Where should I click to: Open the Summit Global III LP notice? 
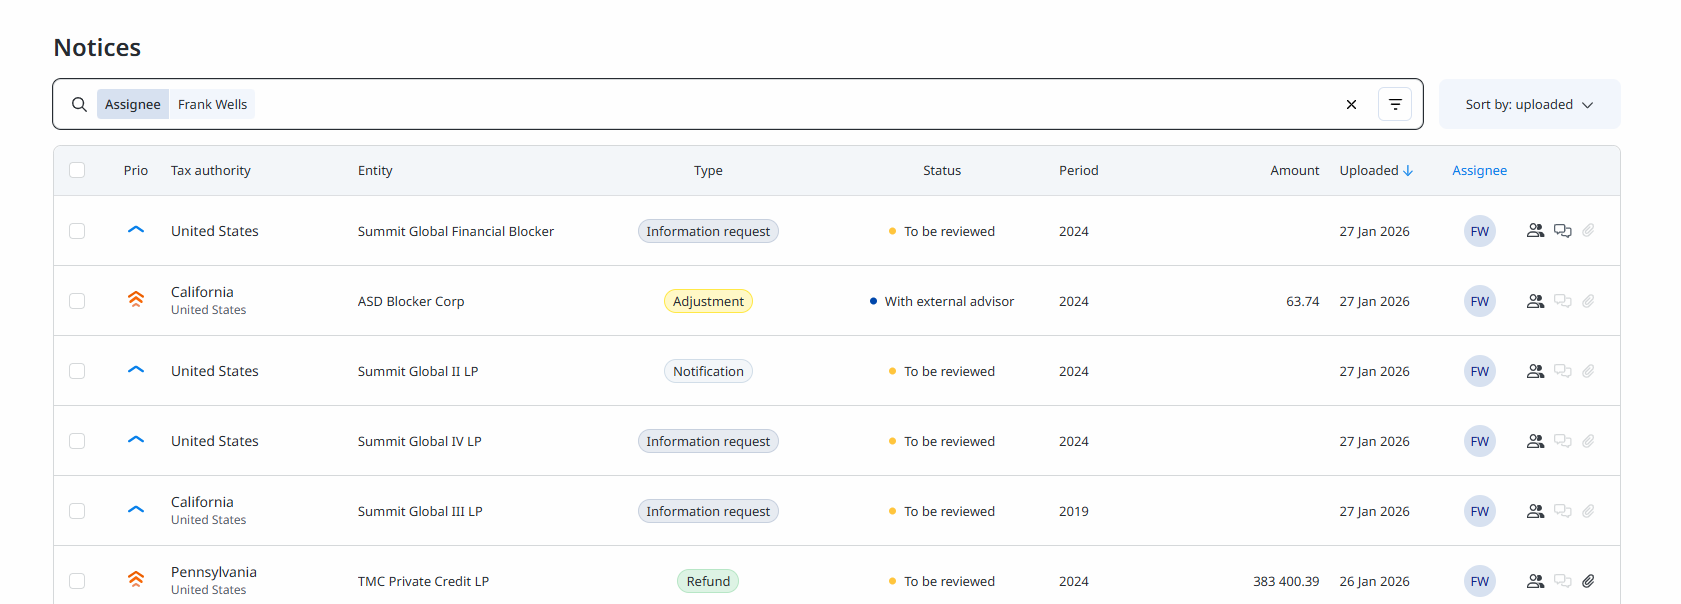point(420,511)
